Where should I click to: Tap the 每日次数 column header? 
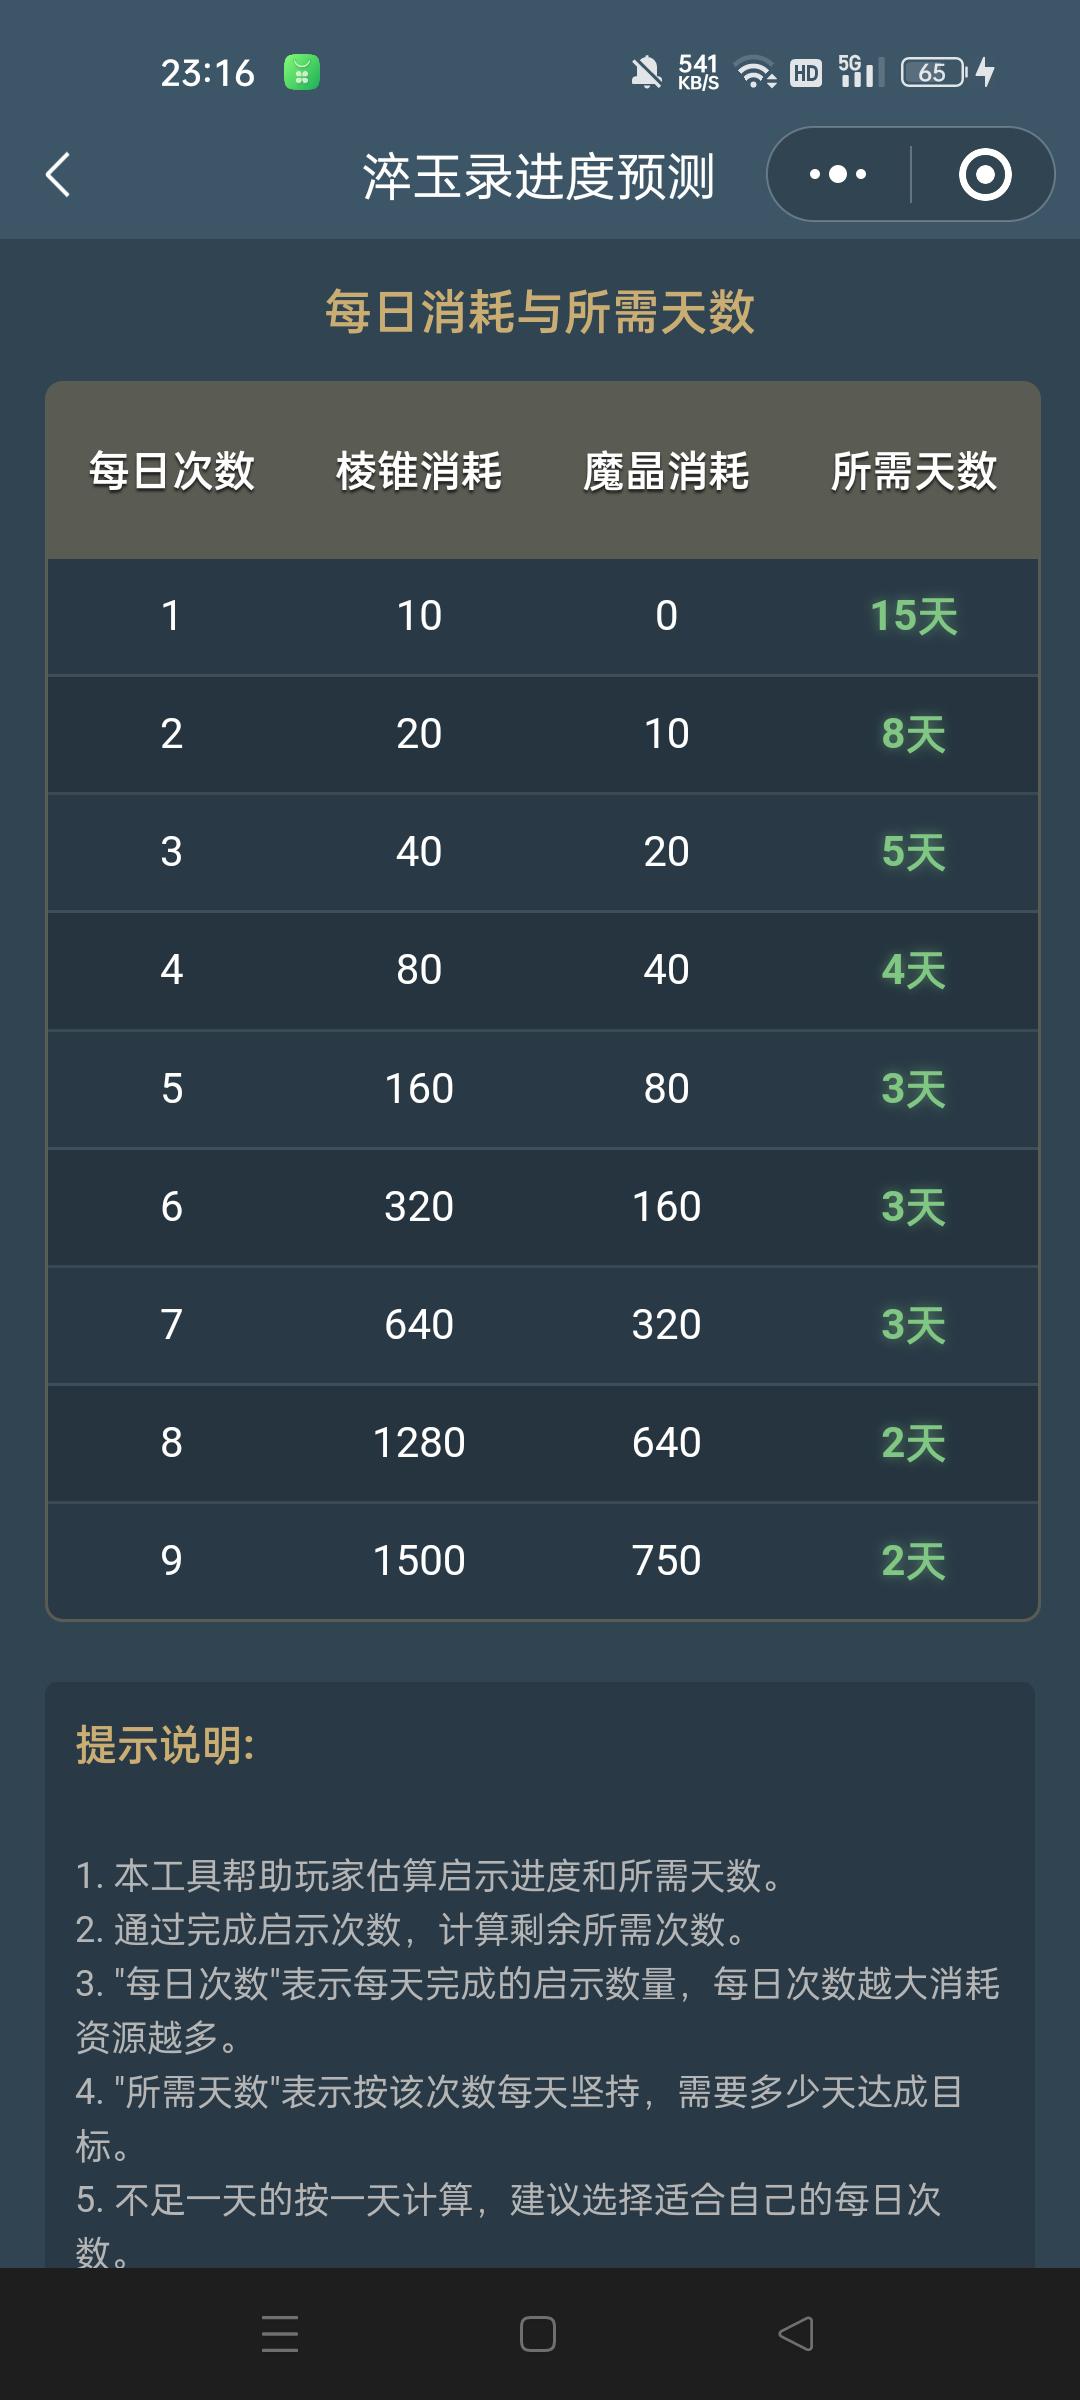172,471
